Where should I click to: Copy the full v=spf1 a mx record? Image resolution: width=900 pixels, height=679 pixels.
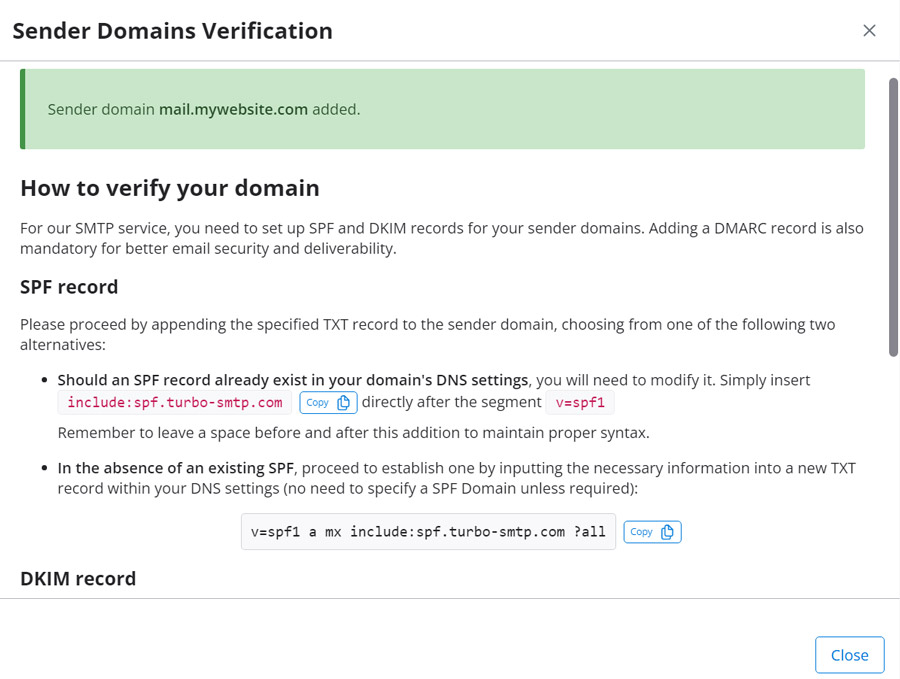click(x=652, y=532)
